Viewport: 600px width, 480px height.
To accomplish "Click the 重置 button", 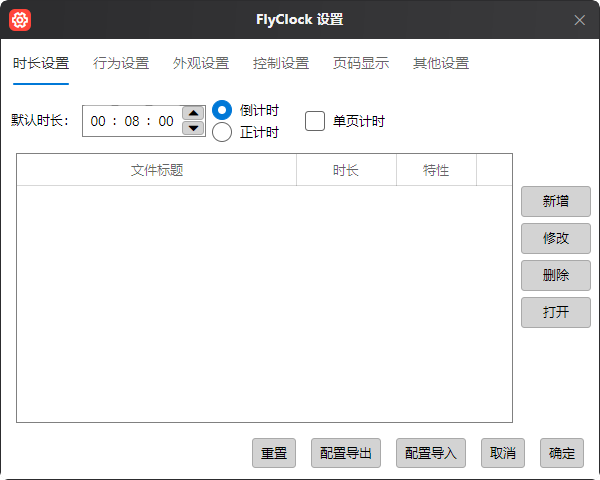I will coord(274,453).
